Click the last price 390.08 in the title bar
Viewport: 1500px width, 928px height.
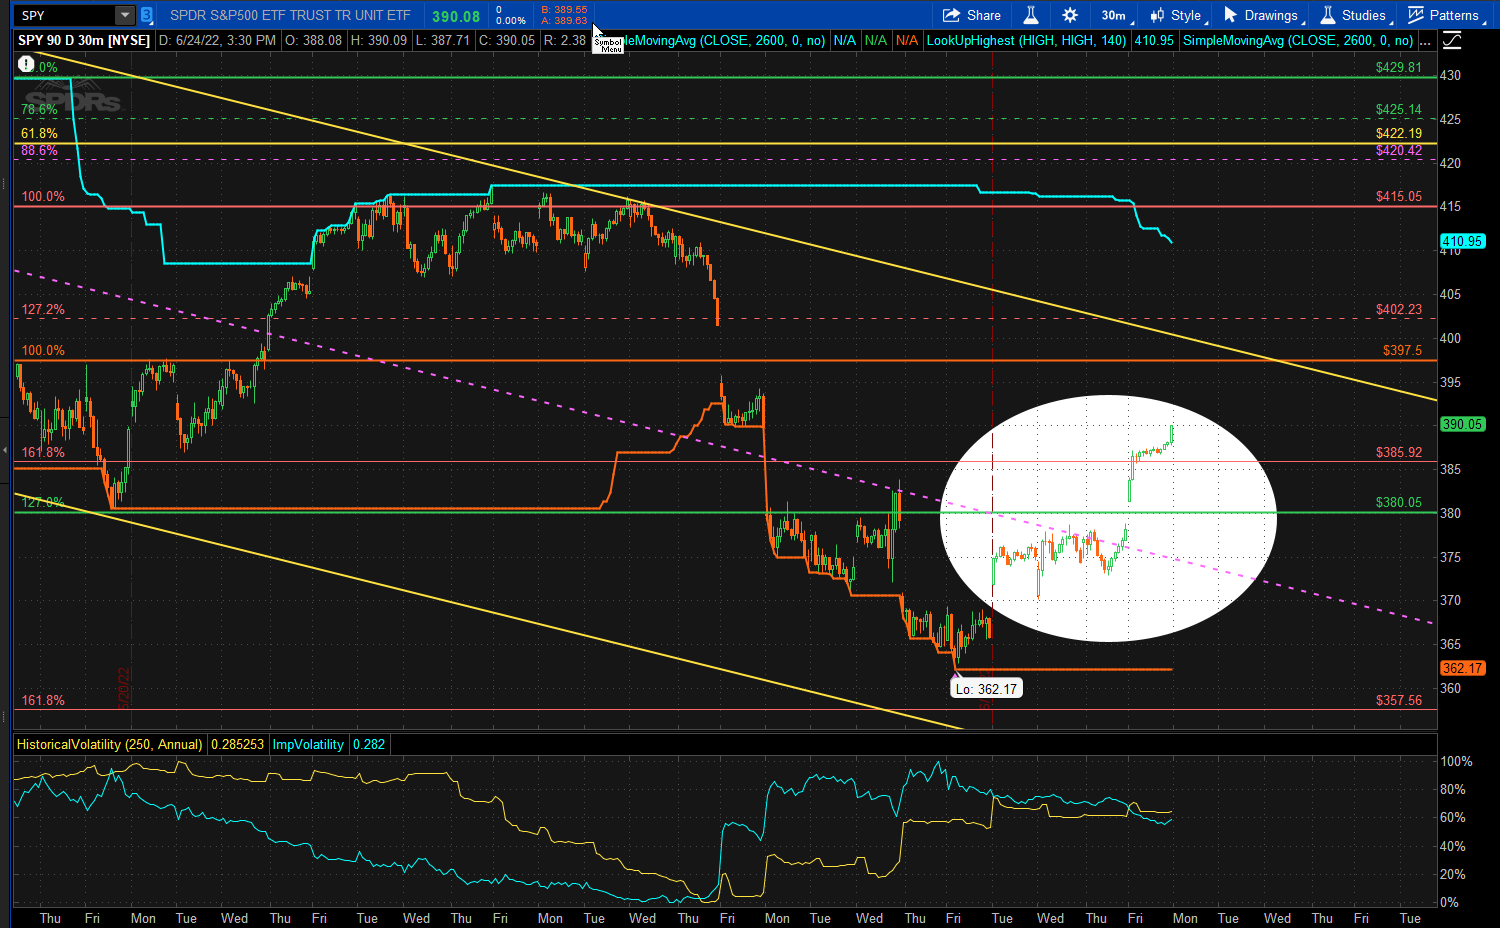(456, 16)
